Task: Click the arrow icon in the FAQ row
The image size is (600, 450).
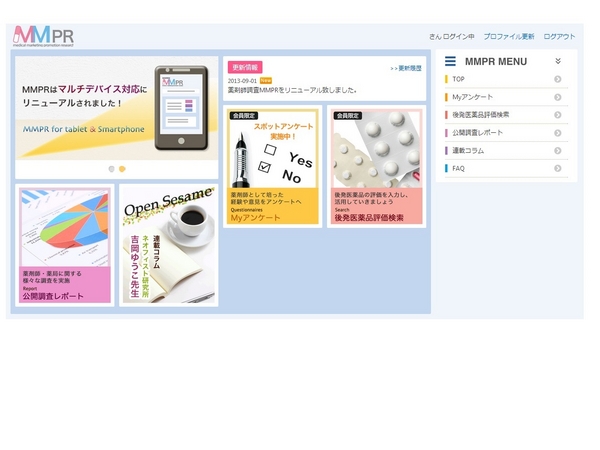Action: (x=558, y=168)
